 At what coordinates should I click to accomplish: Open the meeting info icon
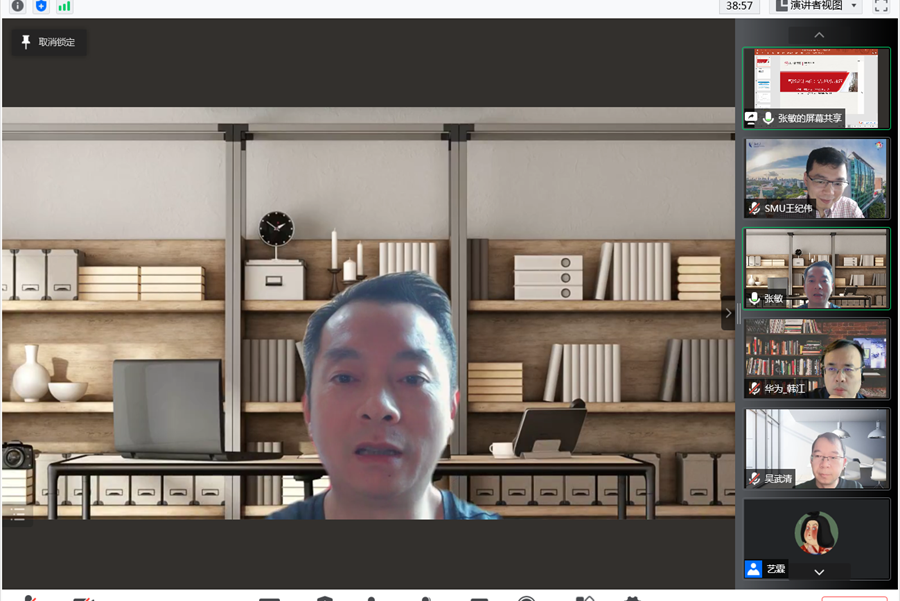(17, 6)
